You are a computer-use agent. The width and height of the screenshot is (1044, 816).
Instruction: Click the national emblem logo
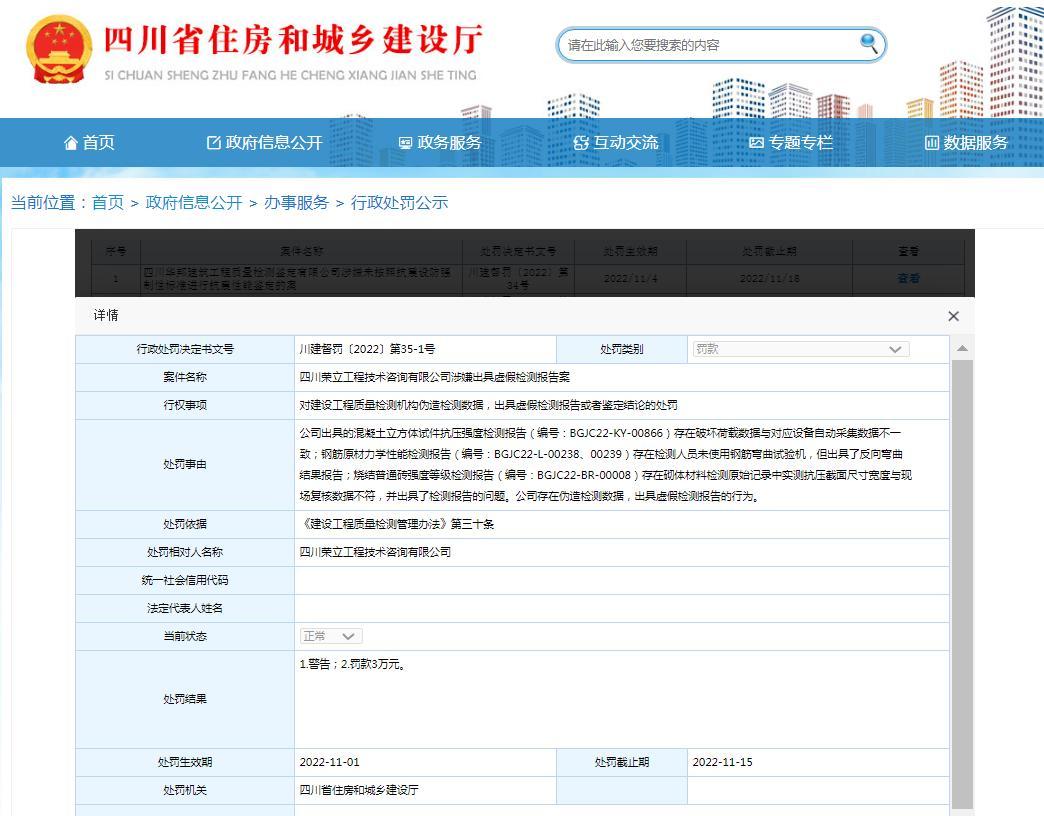59,50
